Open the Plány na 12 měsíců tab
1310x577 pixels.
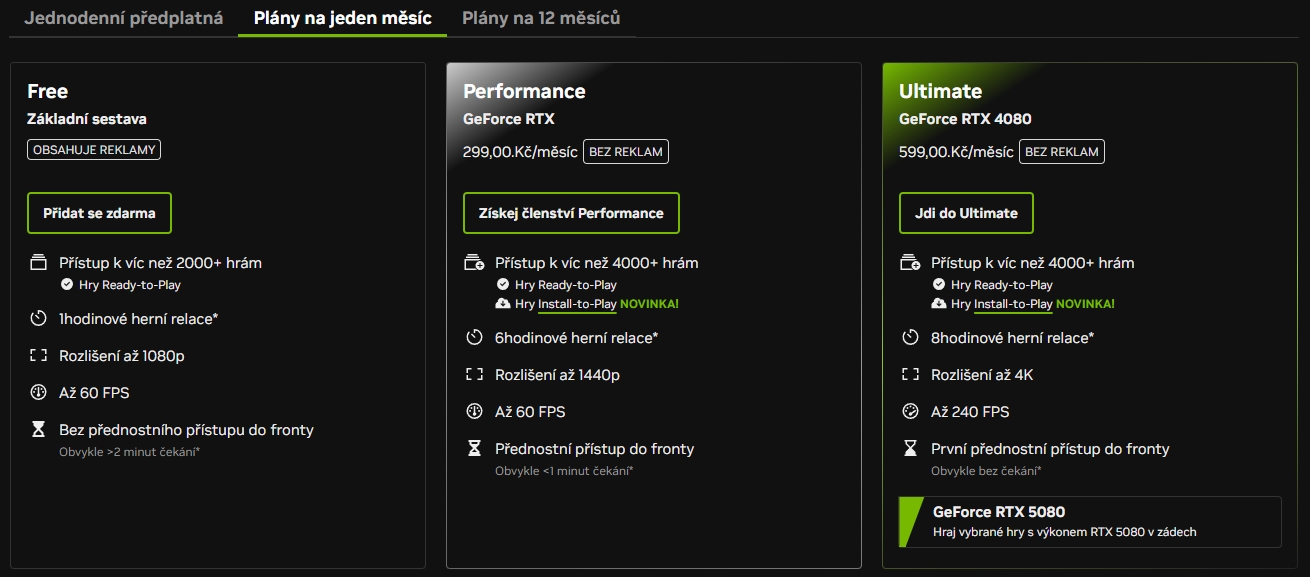[x=539, y=17]
